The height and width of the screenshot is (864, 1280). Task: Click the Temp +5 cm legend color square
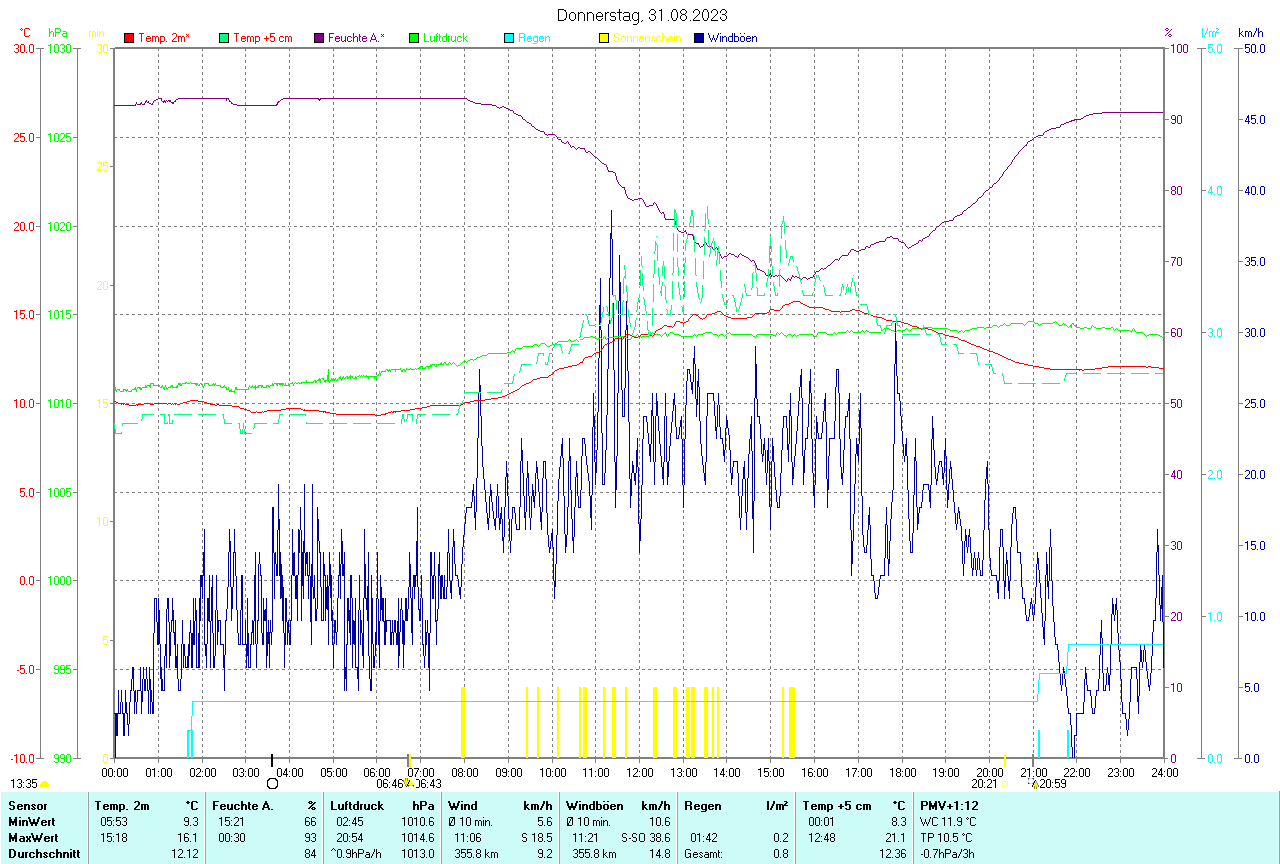pyautogui.click(x=224, y=38)
